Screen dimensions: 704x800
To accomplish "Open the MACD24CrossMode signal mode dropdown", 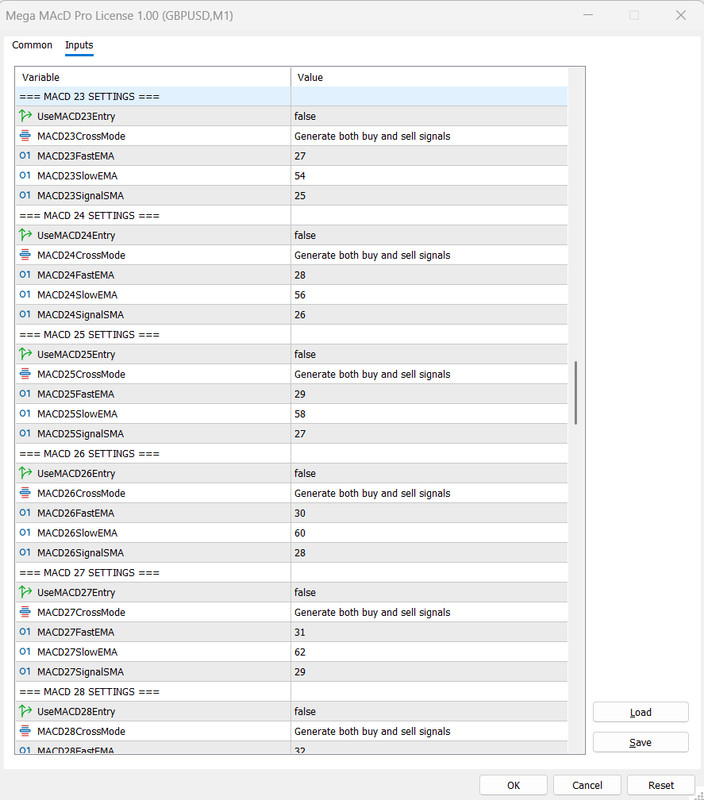I will tap(429, 255).
